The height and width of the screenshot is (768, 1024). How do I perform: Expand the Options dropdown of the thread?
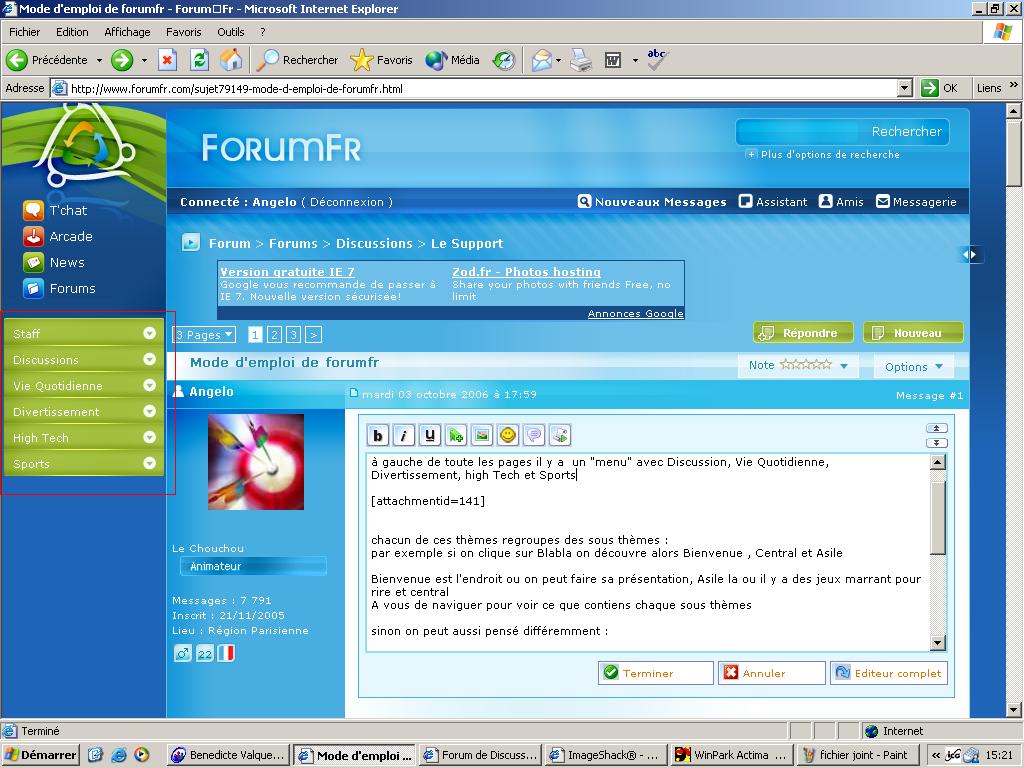[x=913, y=366]
